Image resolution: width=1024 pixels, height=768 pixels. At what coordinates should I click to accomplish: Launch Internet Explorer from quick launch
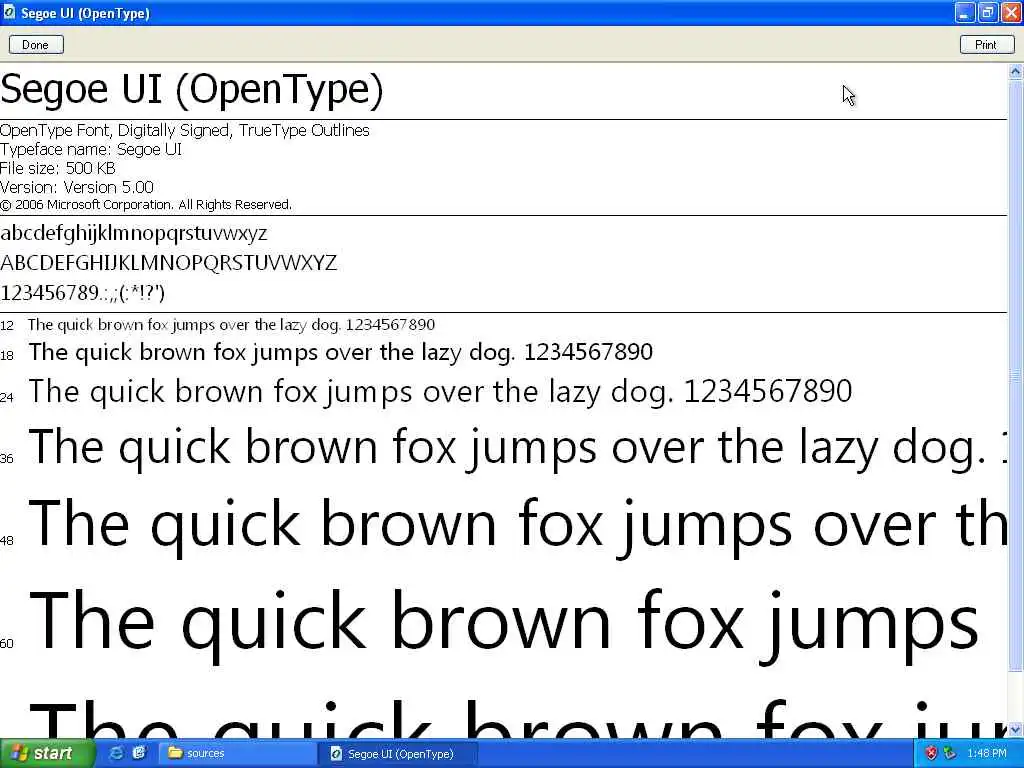[116, 753]
